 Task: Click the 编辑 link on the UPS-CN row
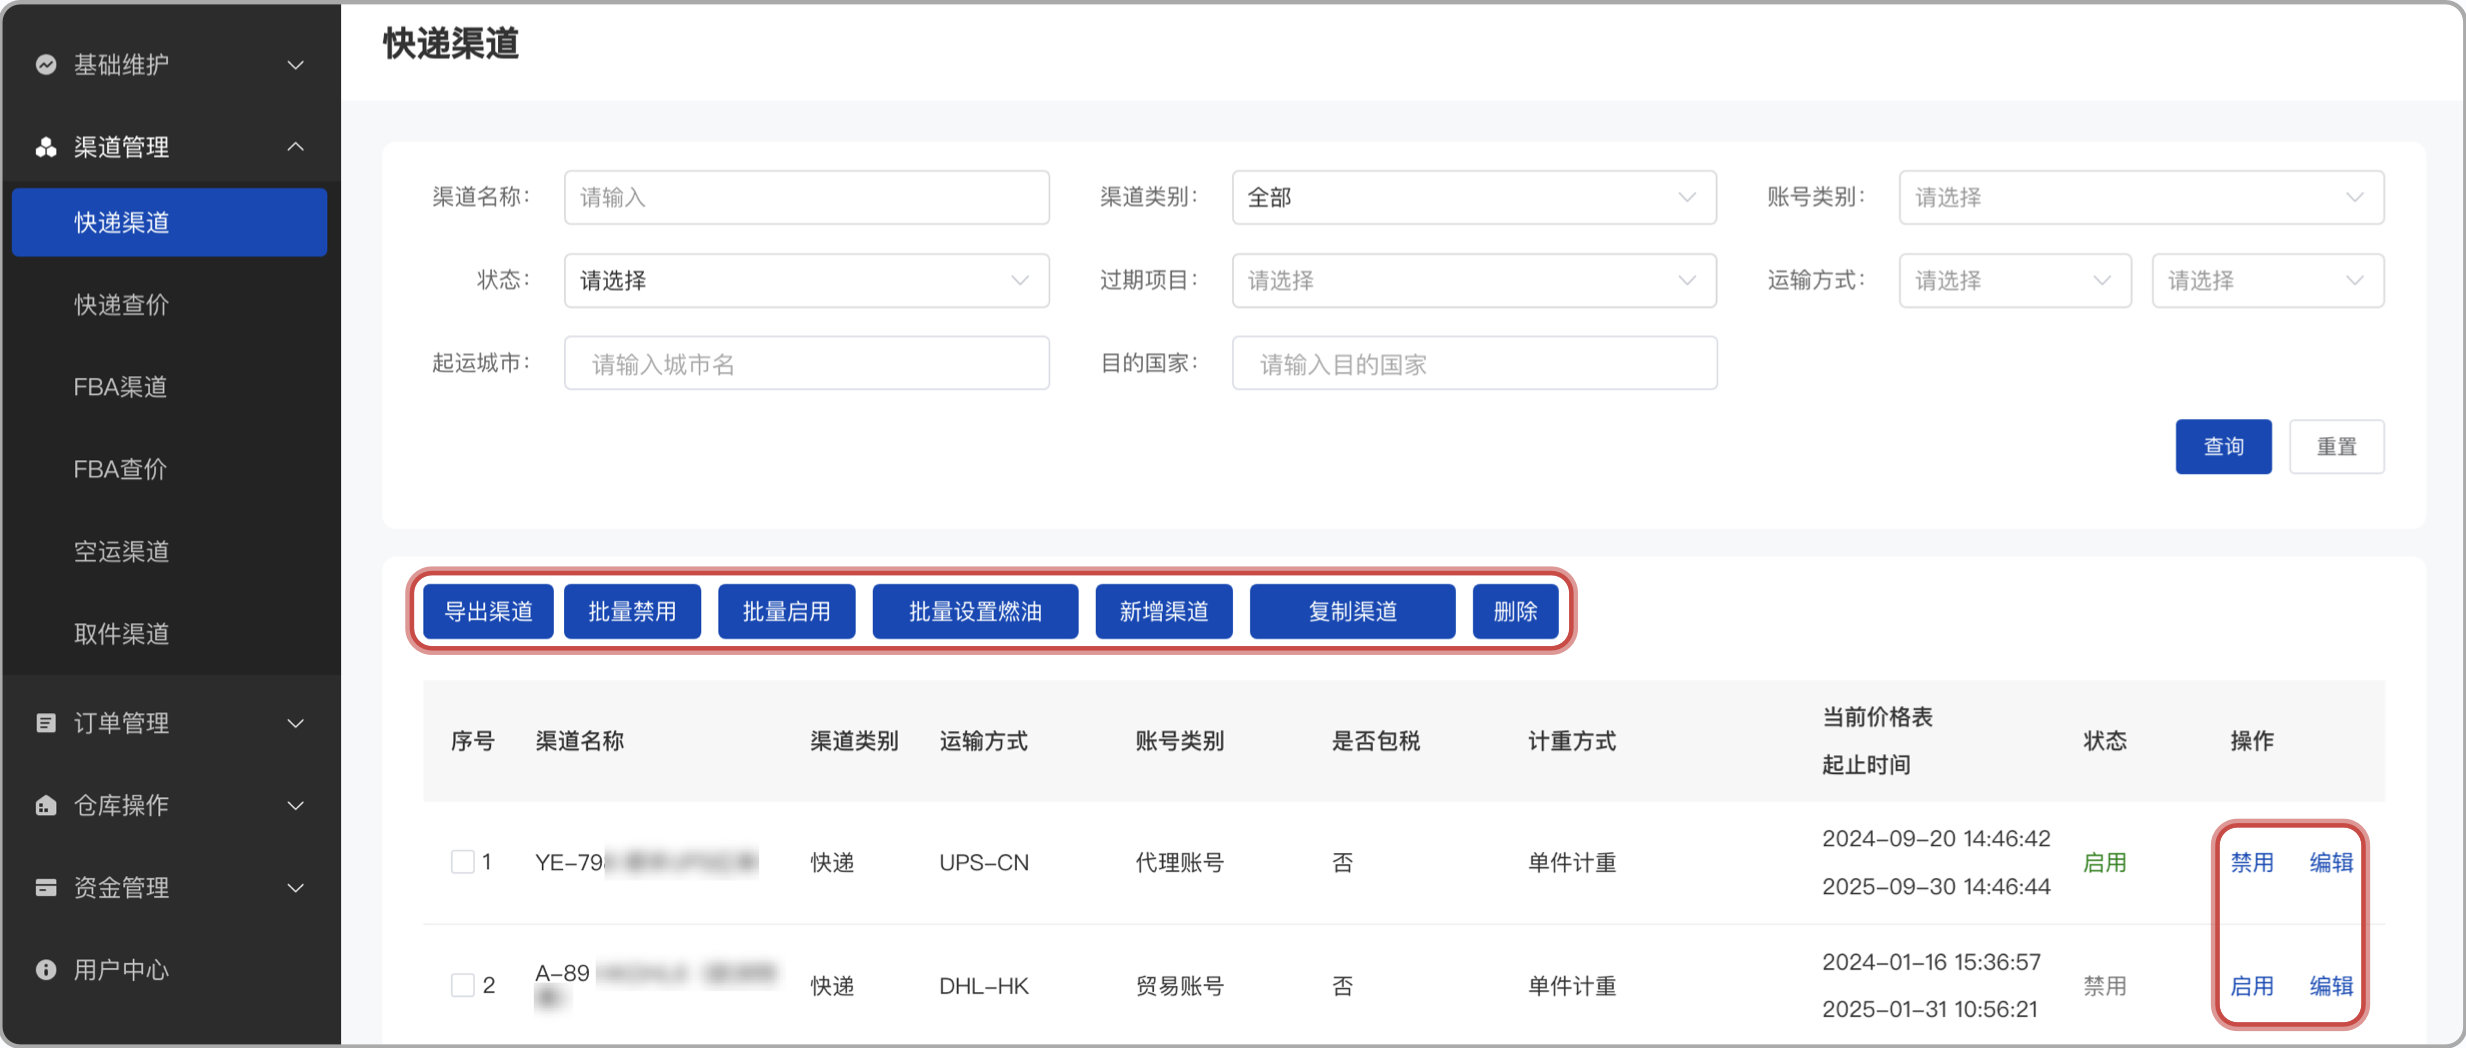pyautogui.click(x=2331, y=861)
